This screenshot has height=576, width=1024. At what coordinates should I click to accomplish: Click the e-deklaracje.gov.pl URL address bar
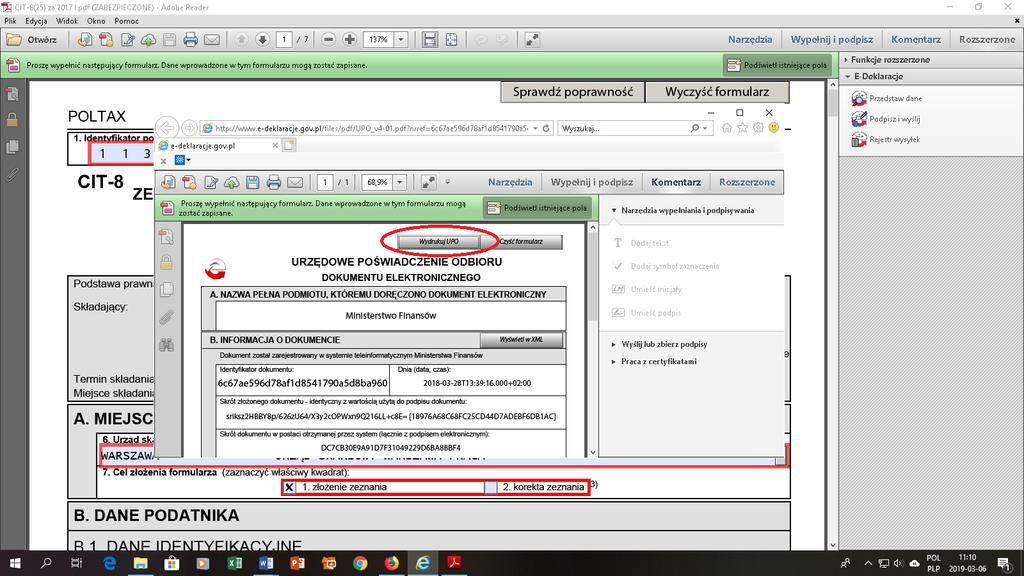tap(371, 129)
